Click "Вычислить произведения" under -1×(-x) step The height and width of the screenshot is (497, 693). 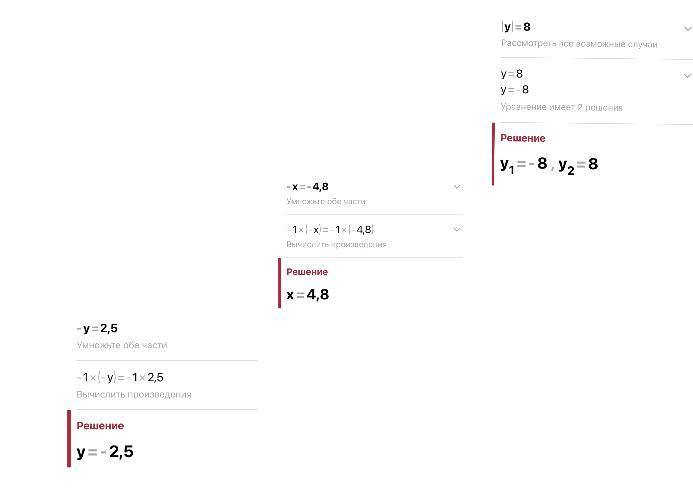[x=336, y=244]
